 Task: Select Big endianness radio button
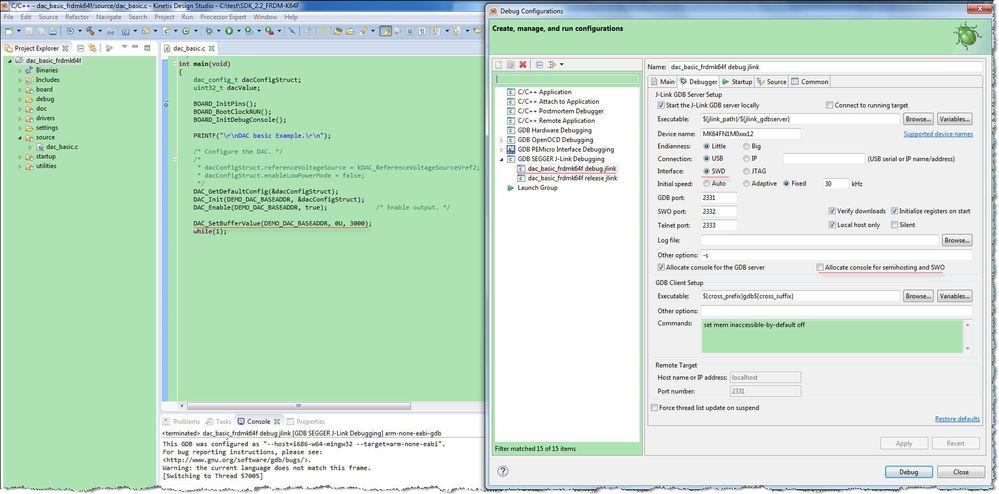point(746,146)
